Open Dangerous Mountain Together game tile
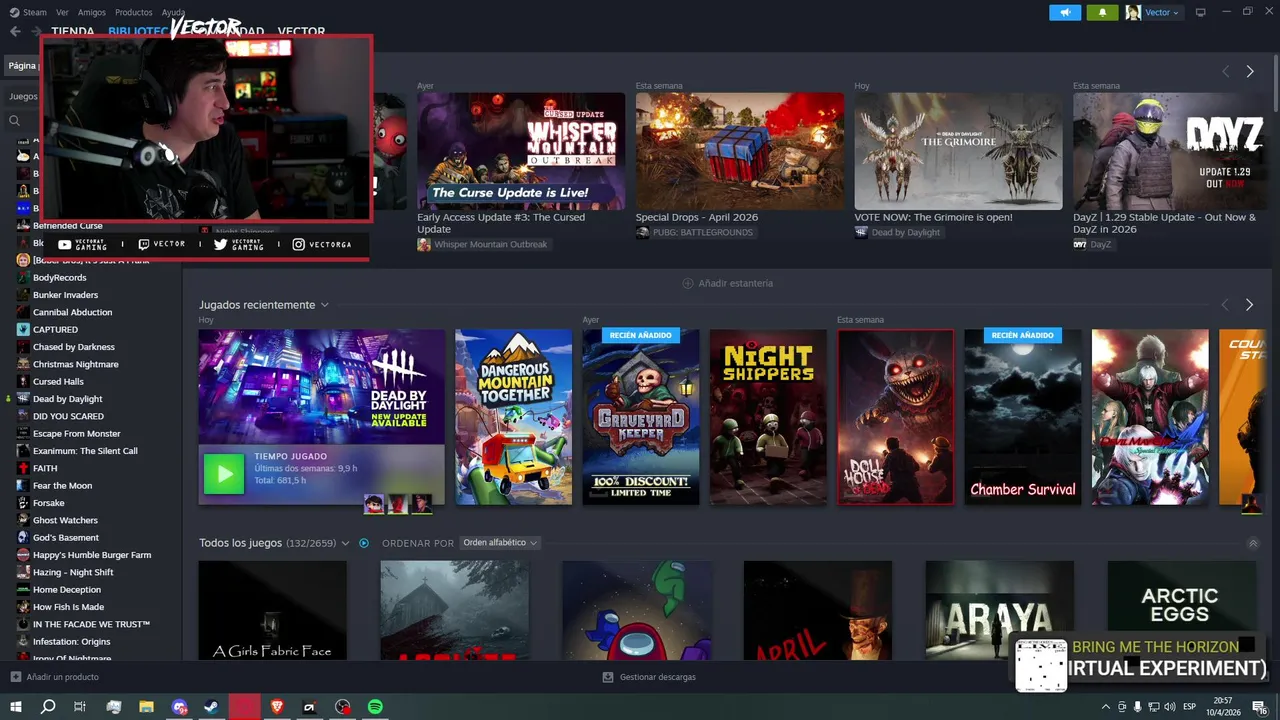 (x=514, y=417)
